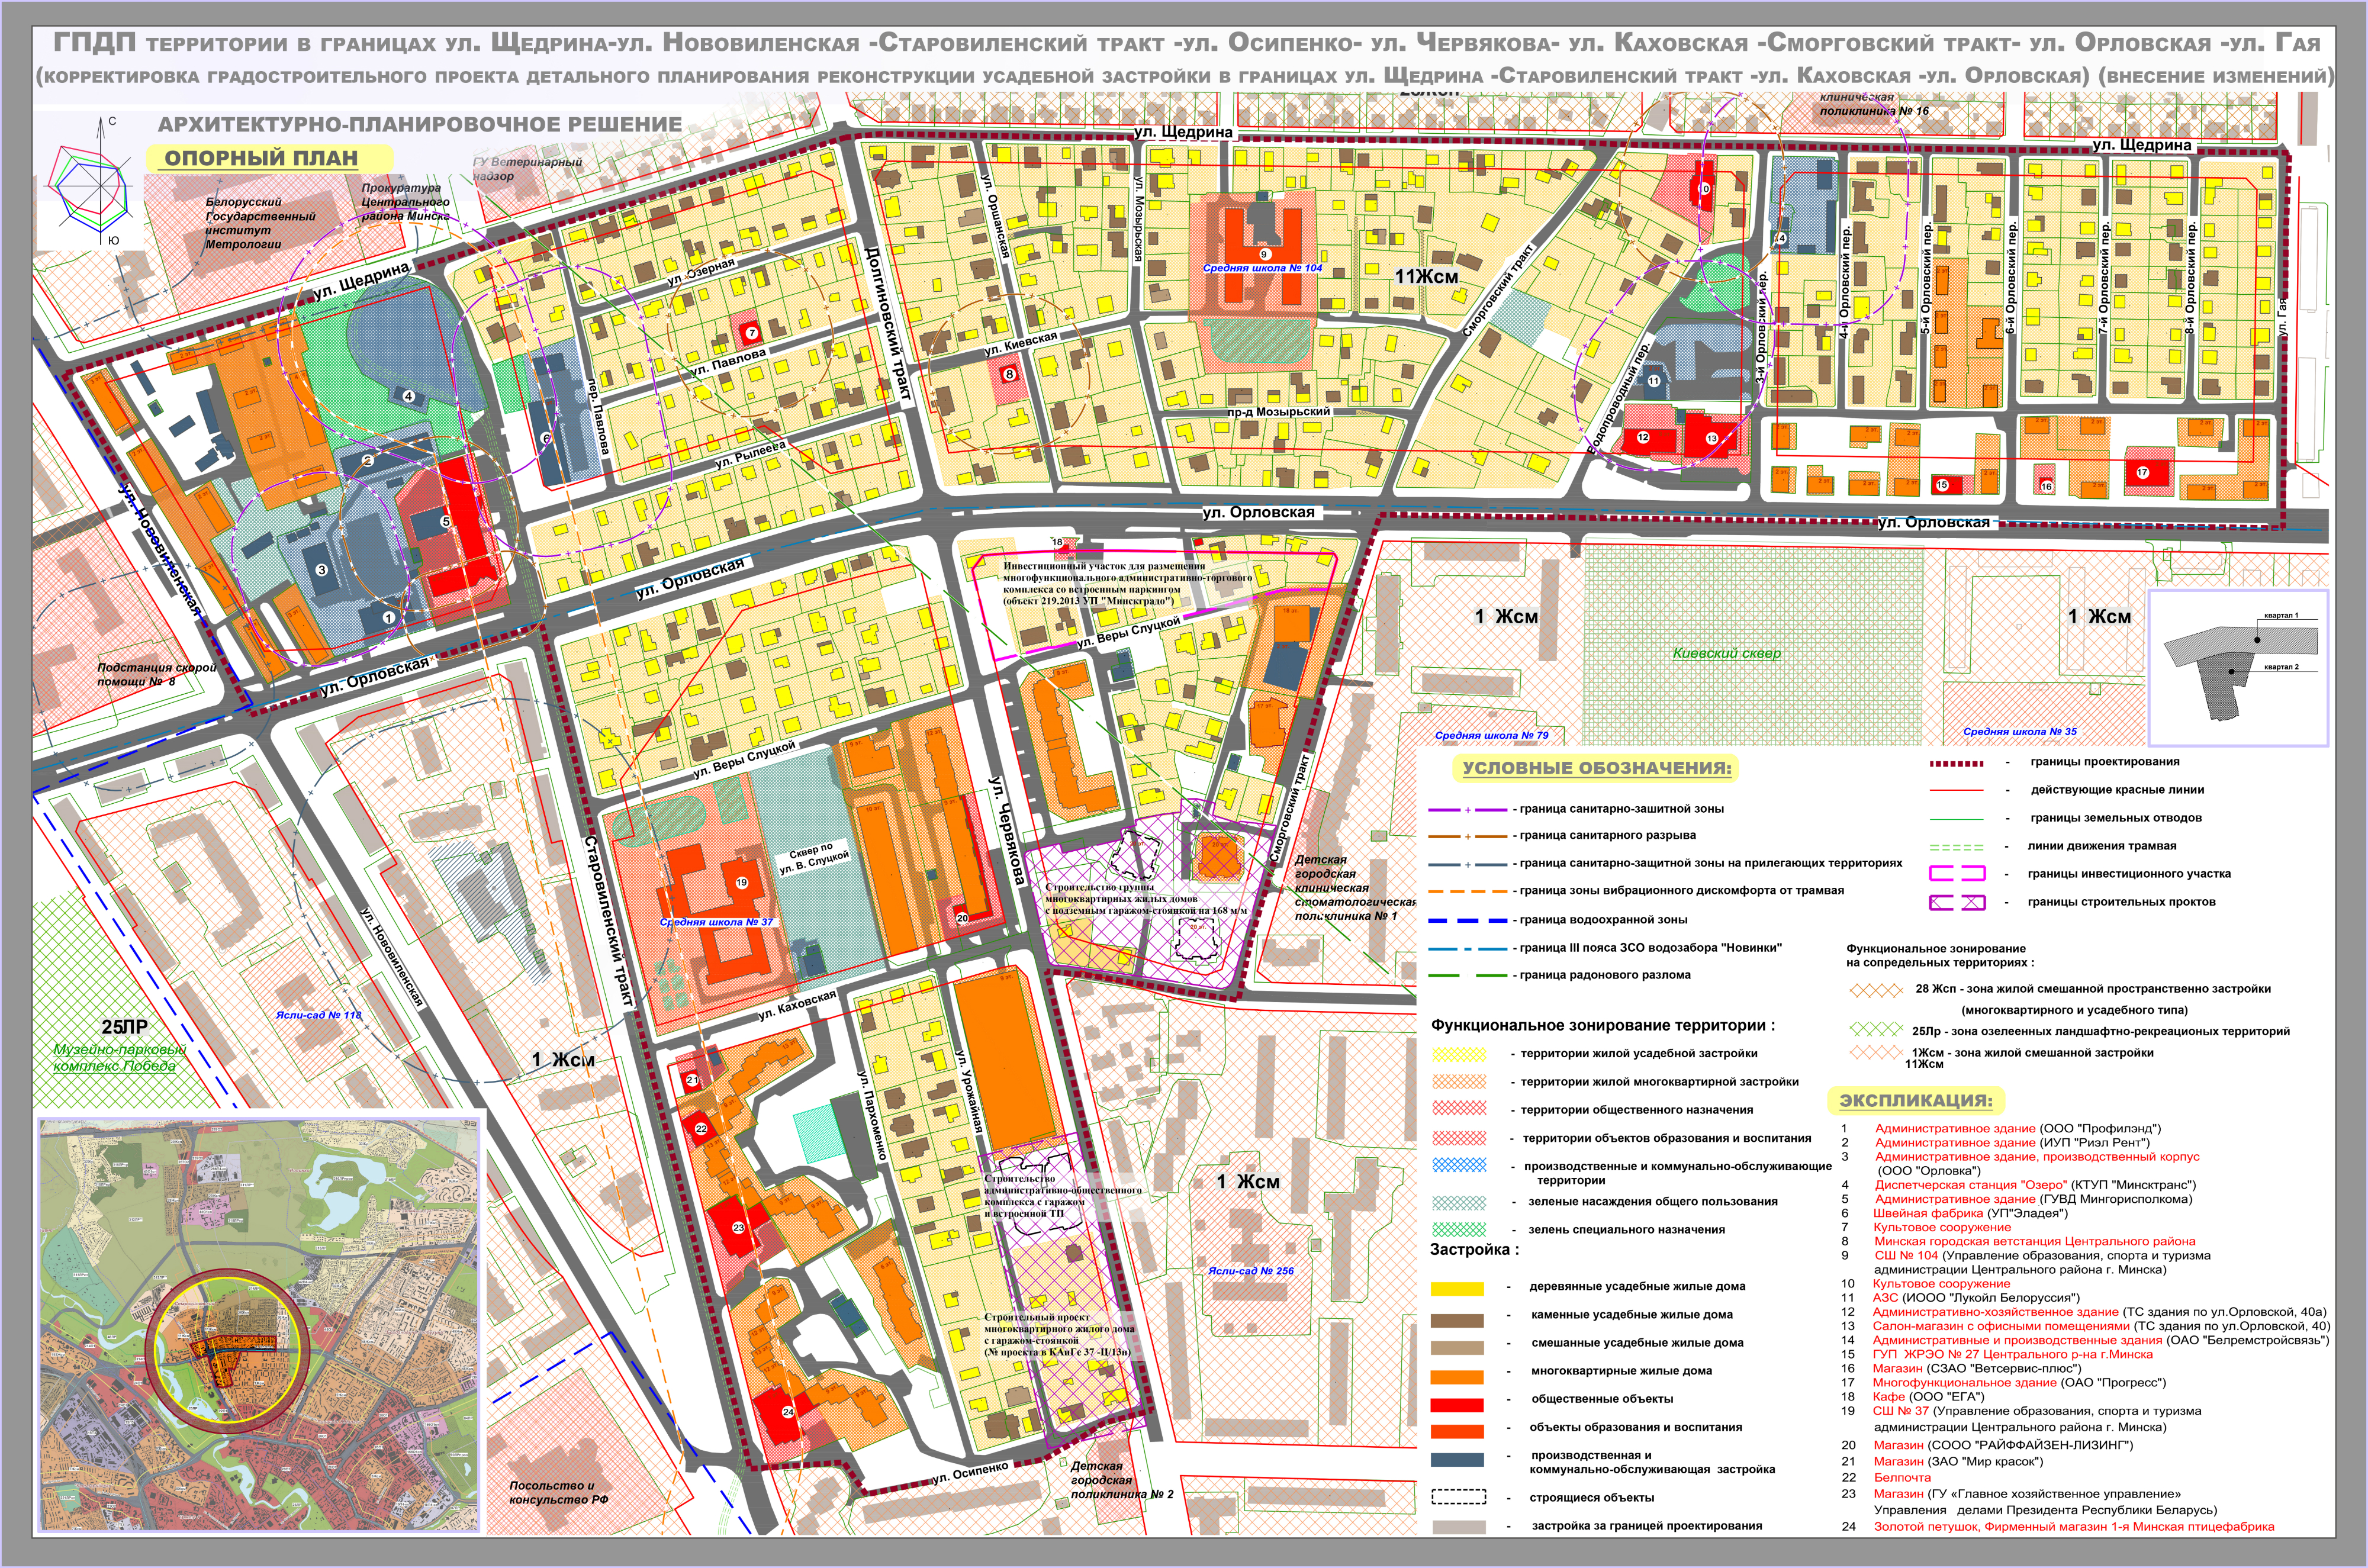The width and height of the screenshot is (2368, 1568).
Task: Click the crossed 'границы строительных проктов' symbol
Action: (x=1957, y=902)
